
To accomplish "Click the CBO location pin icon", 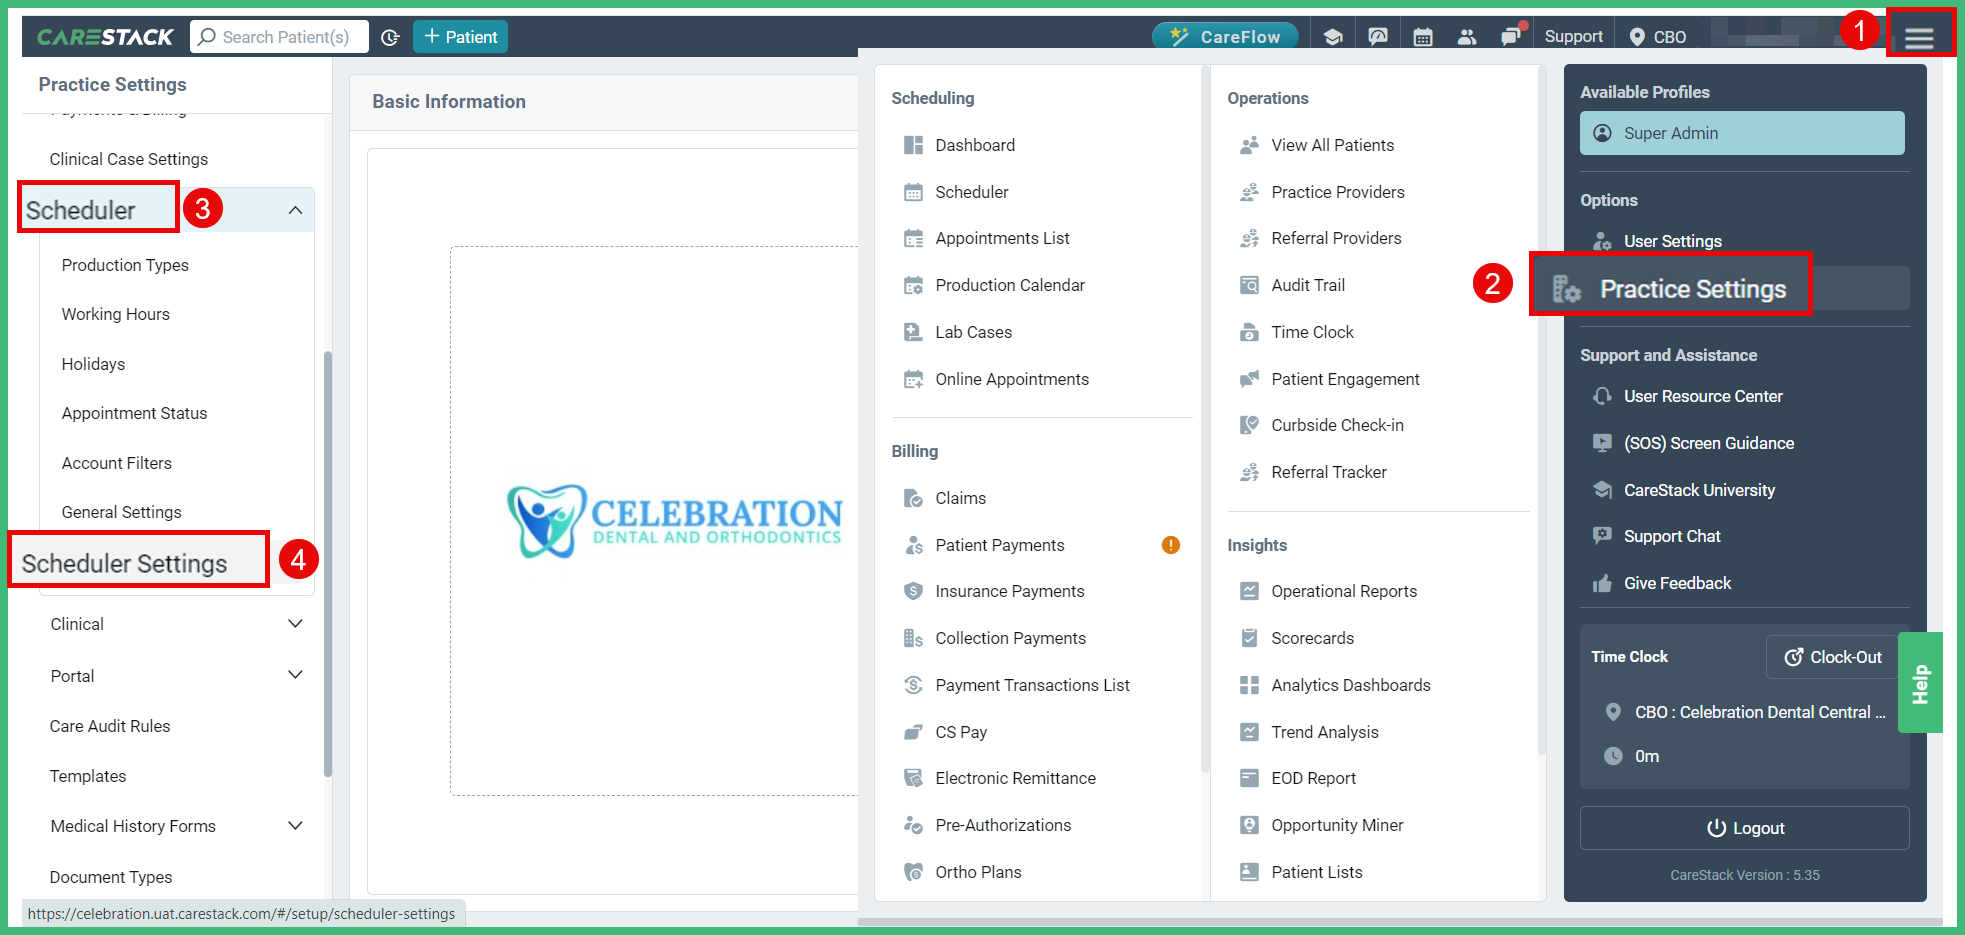I will coord(1637,35).
